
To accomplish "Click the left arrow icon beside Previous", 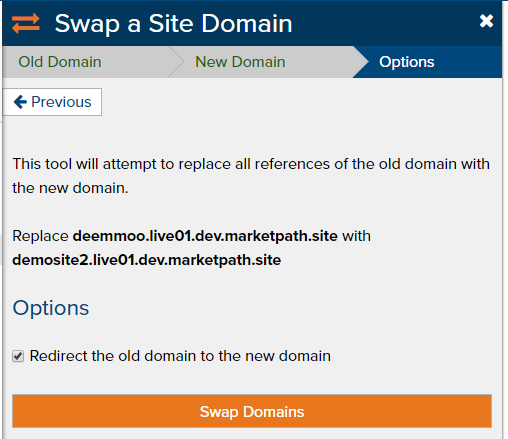I will pyautogui.click(x=20, y=102).
